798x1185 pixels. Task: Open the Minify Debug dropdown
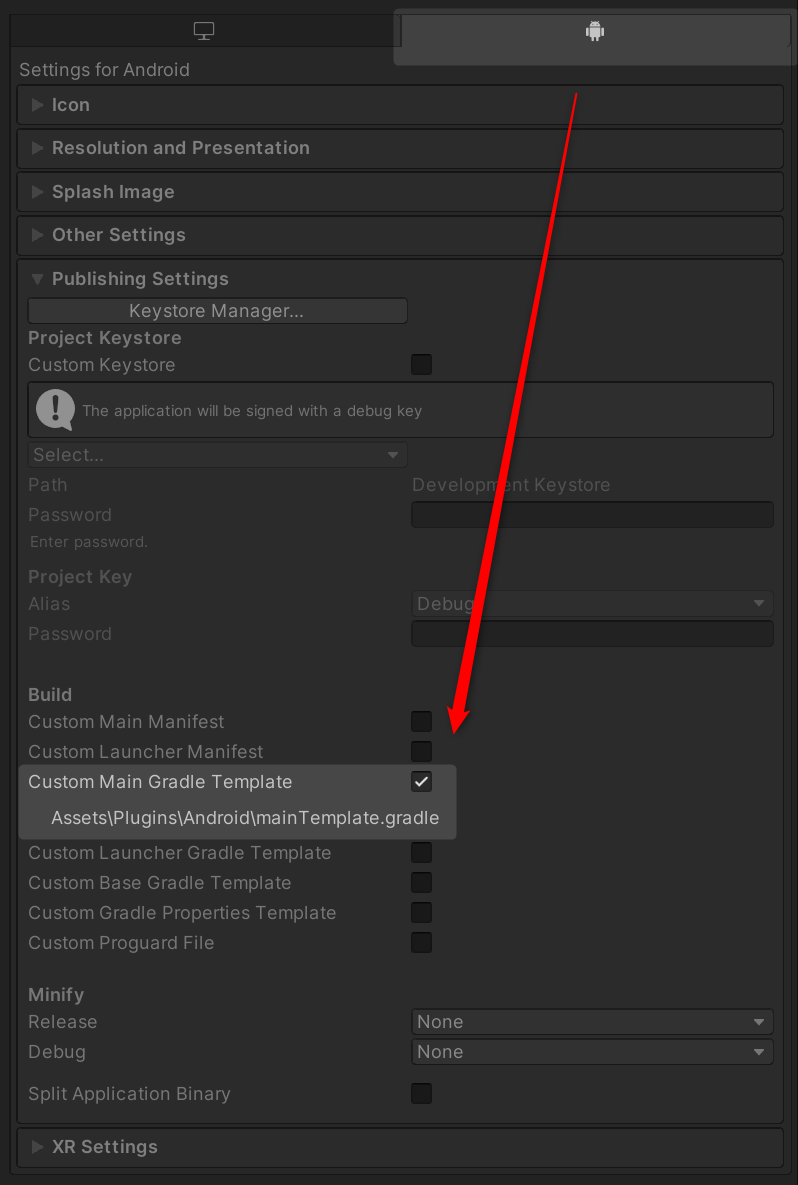click(x=592, y=1052)
